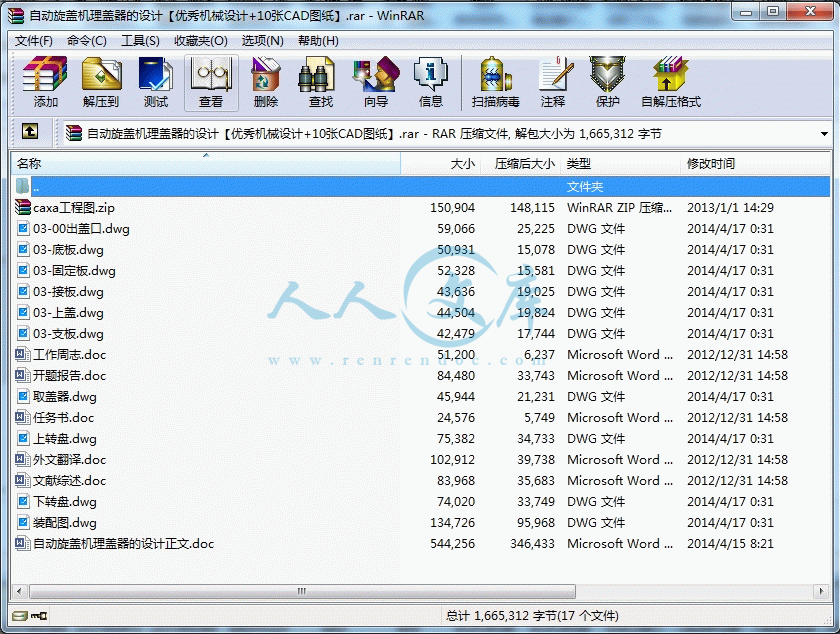The image size is (840, 634).
Task: Open the 工具(S) menu
Action: point(140,41)
